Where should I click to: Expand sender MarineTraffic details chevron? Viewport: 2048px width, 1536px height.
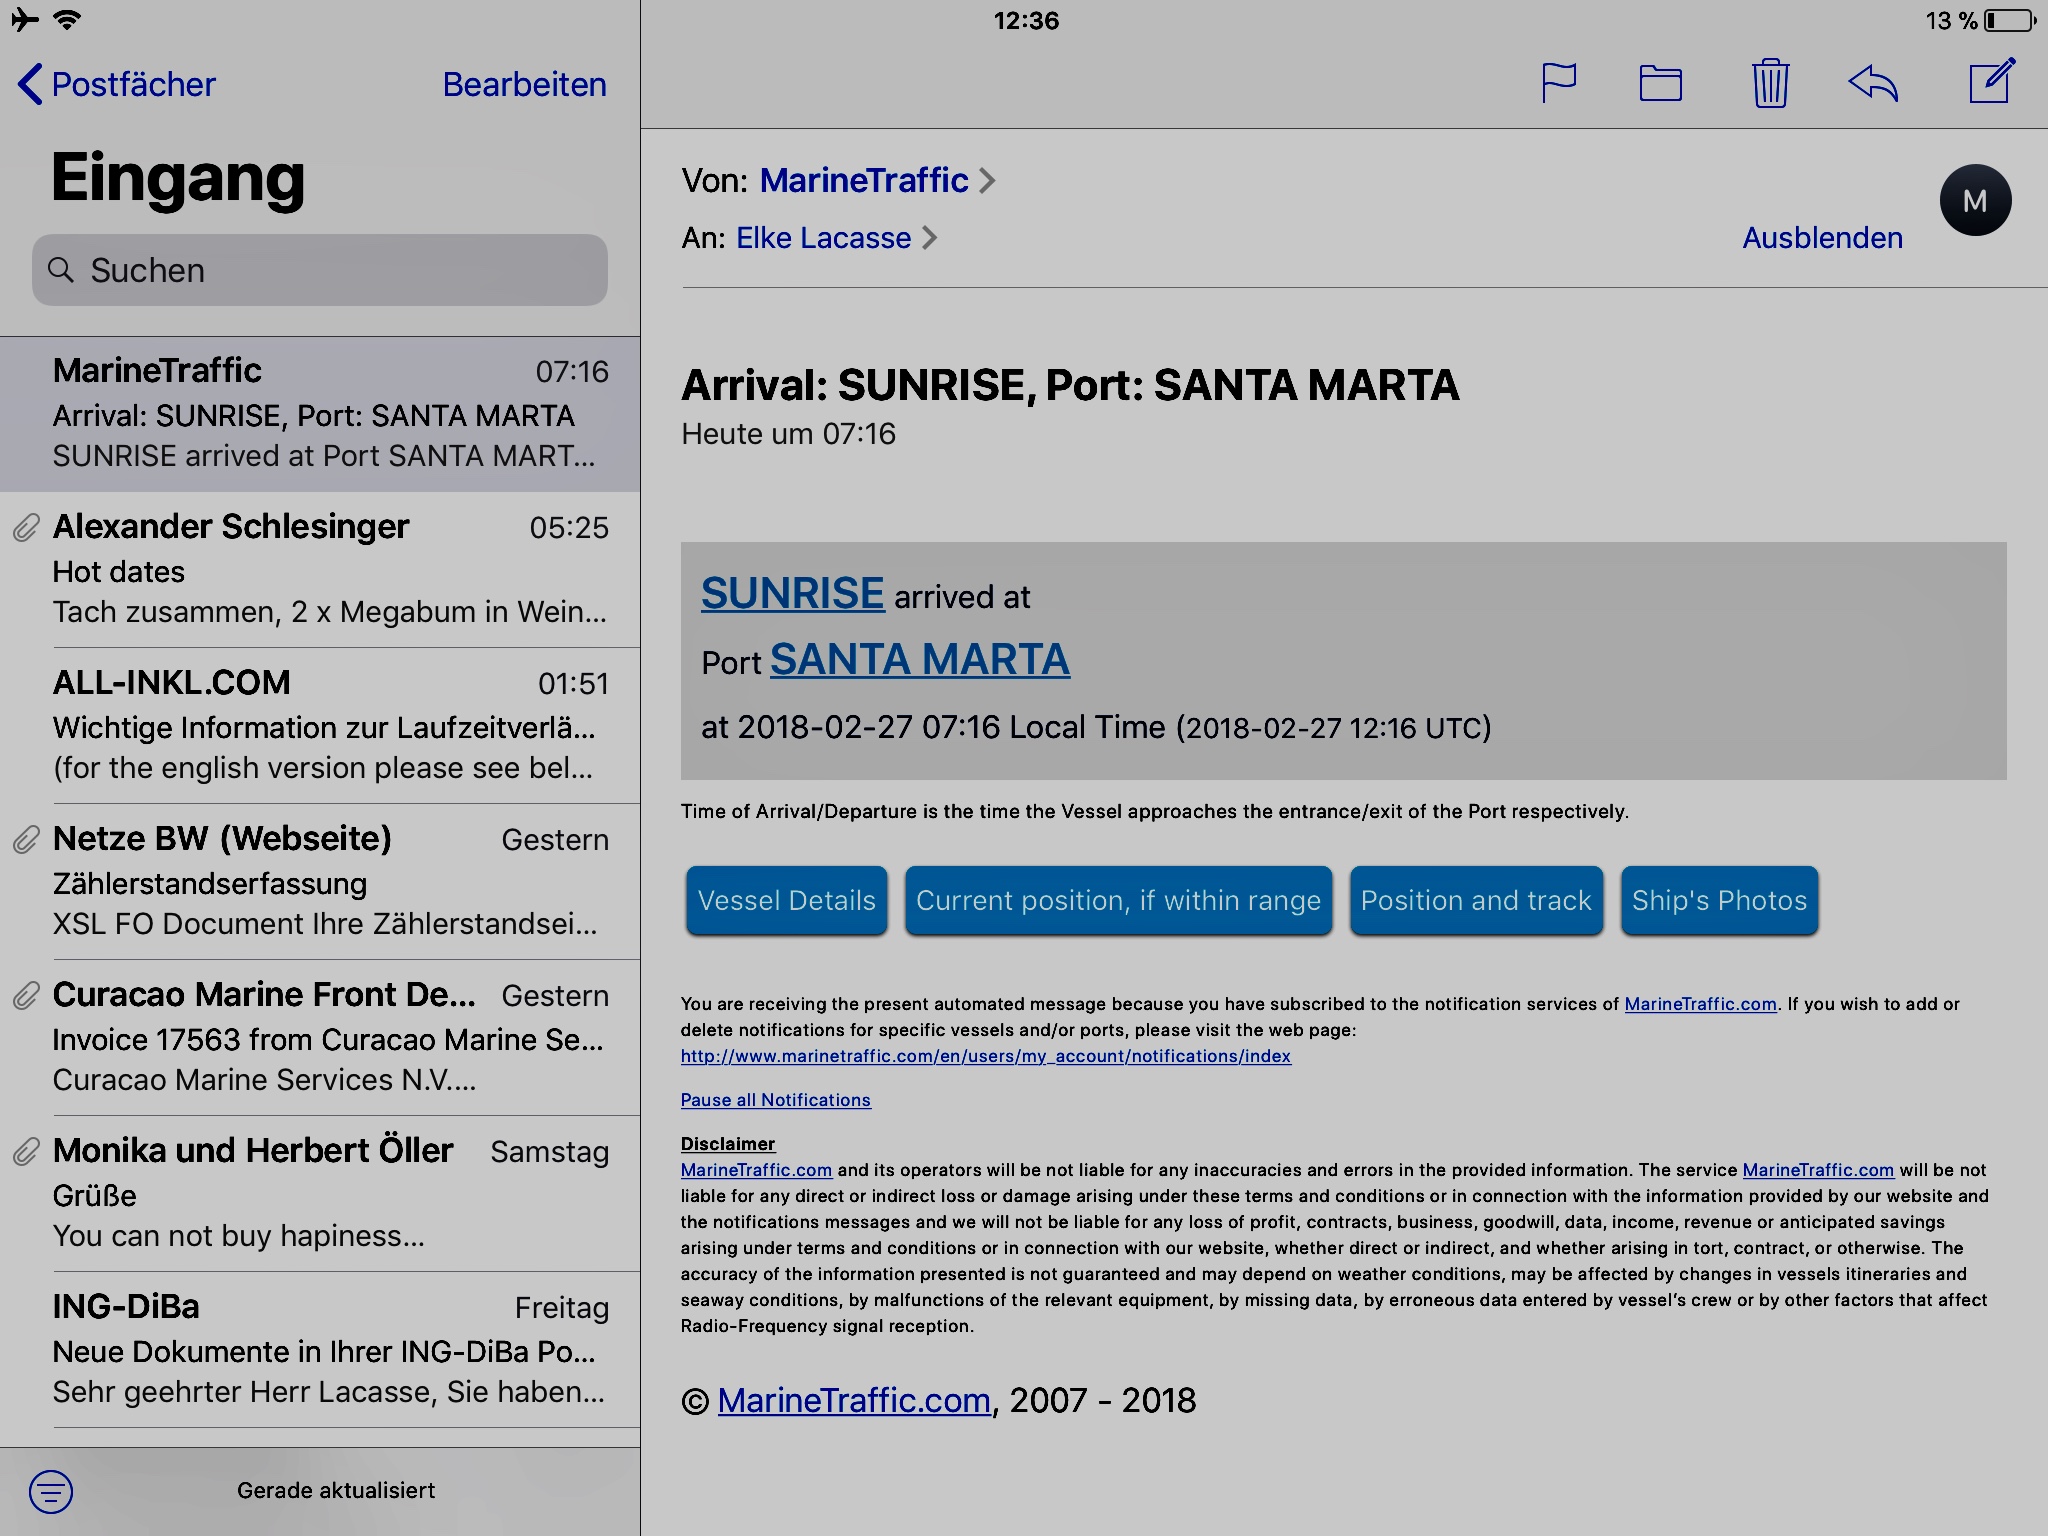click(x=987, y=181)
